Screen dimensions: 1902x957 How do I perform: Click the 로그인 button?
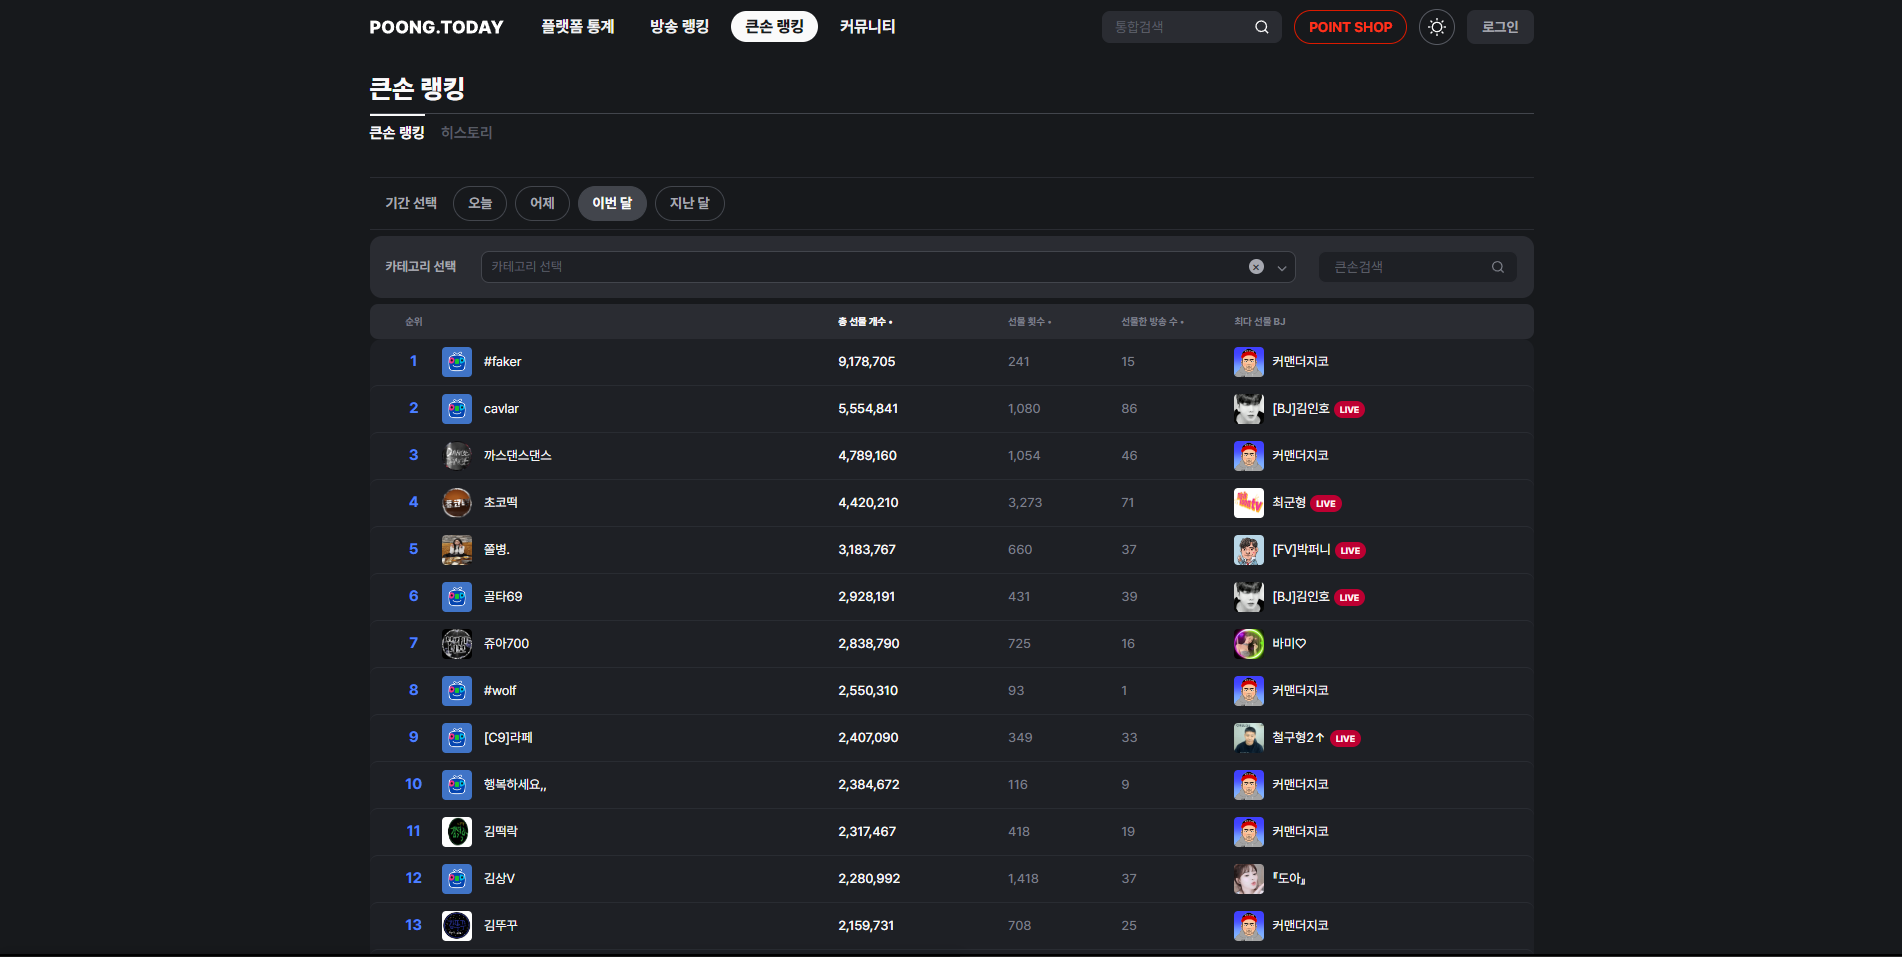[x=1499, y=27]
